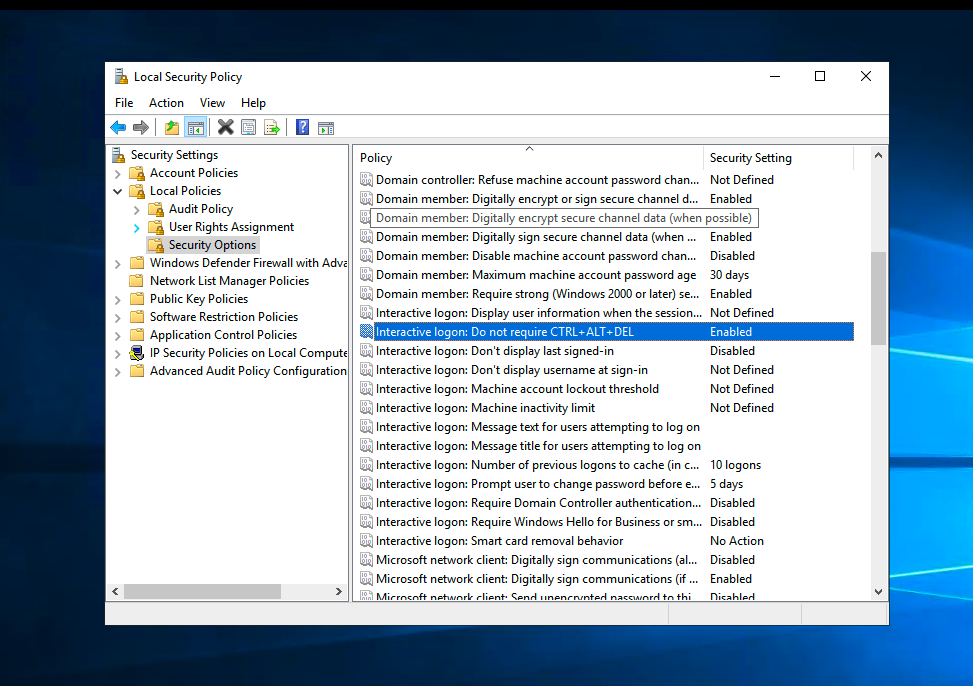973x686 pixels.
Task: Select the Interactive logon Machine inactivity limit policy
Action: (480, 407)
